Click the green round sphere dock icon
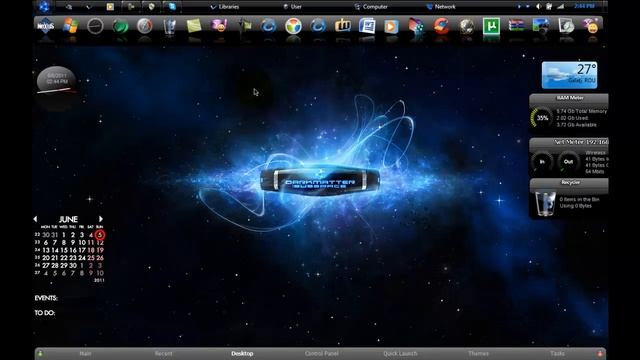The image size is (640, 360). click(x=120, y=27)
